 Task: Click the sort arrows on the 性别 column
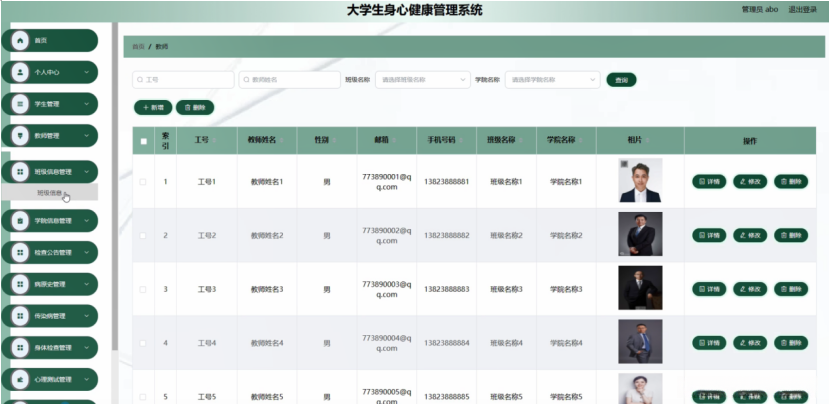tap(334, 141)
